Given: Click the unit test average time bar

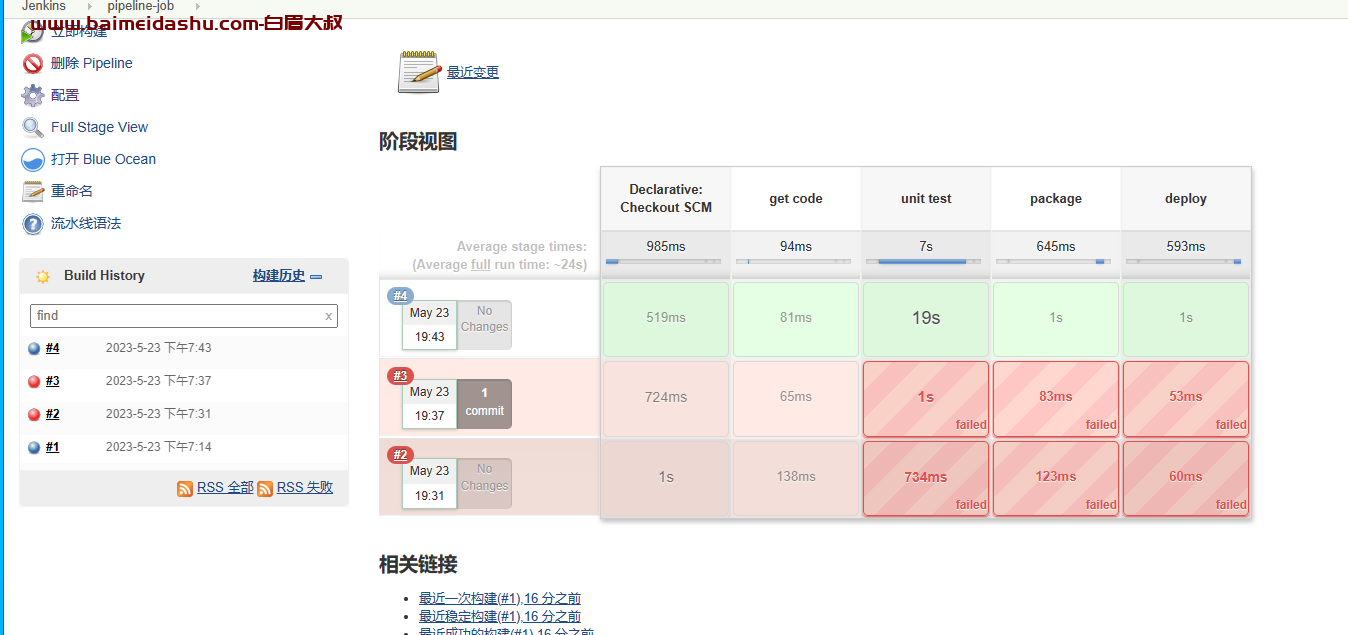Looking at the screenshot, I should [x=923, y=262].
